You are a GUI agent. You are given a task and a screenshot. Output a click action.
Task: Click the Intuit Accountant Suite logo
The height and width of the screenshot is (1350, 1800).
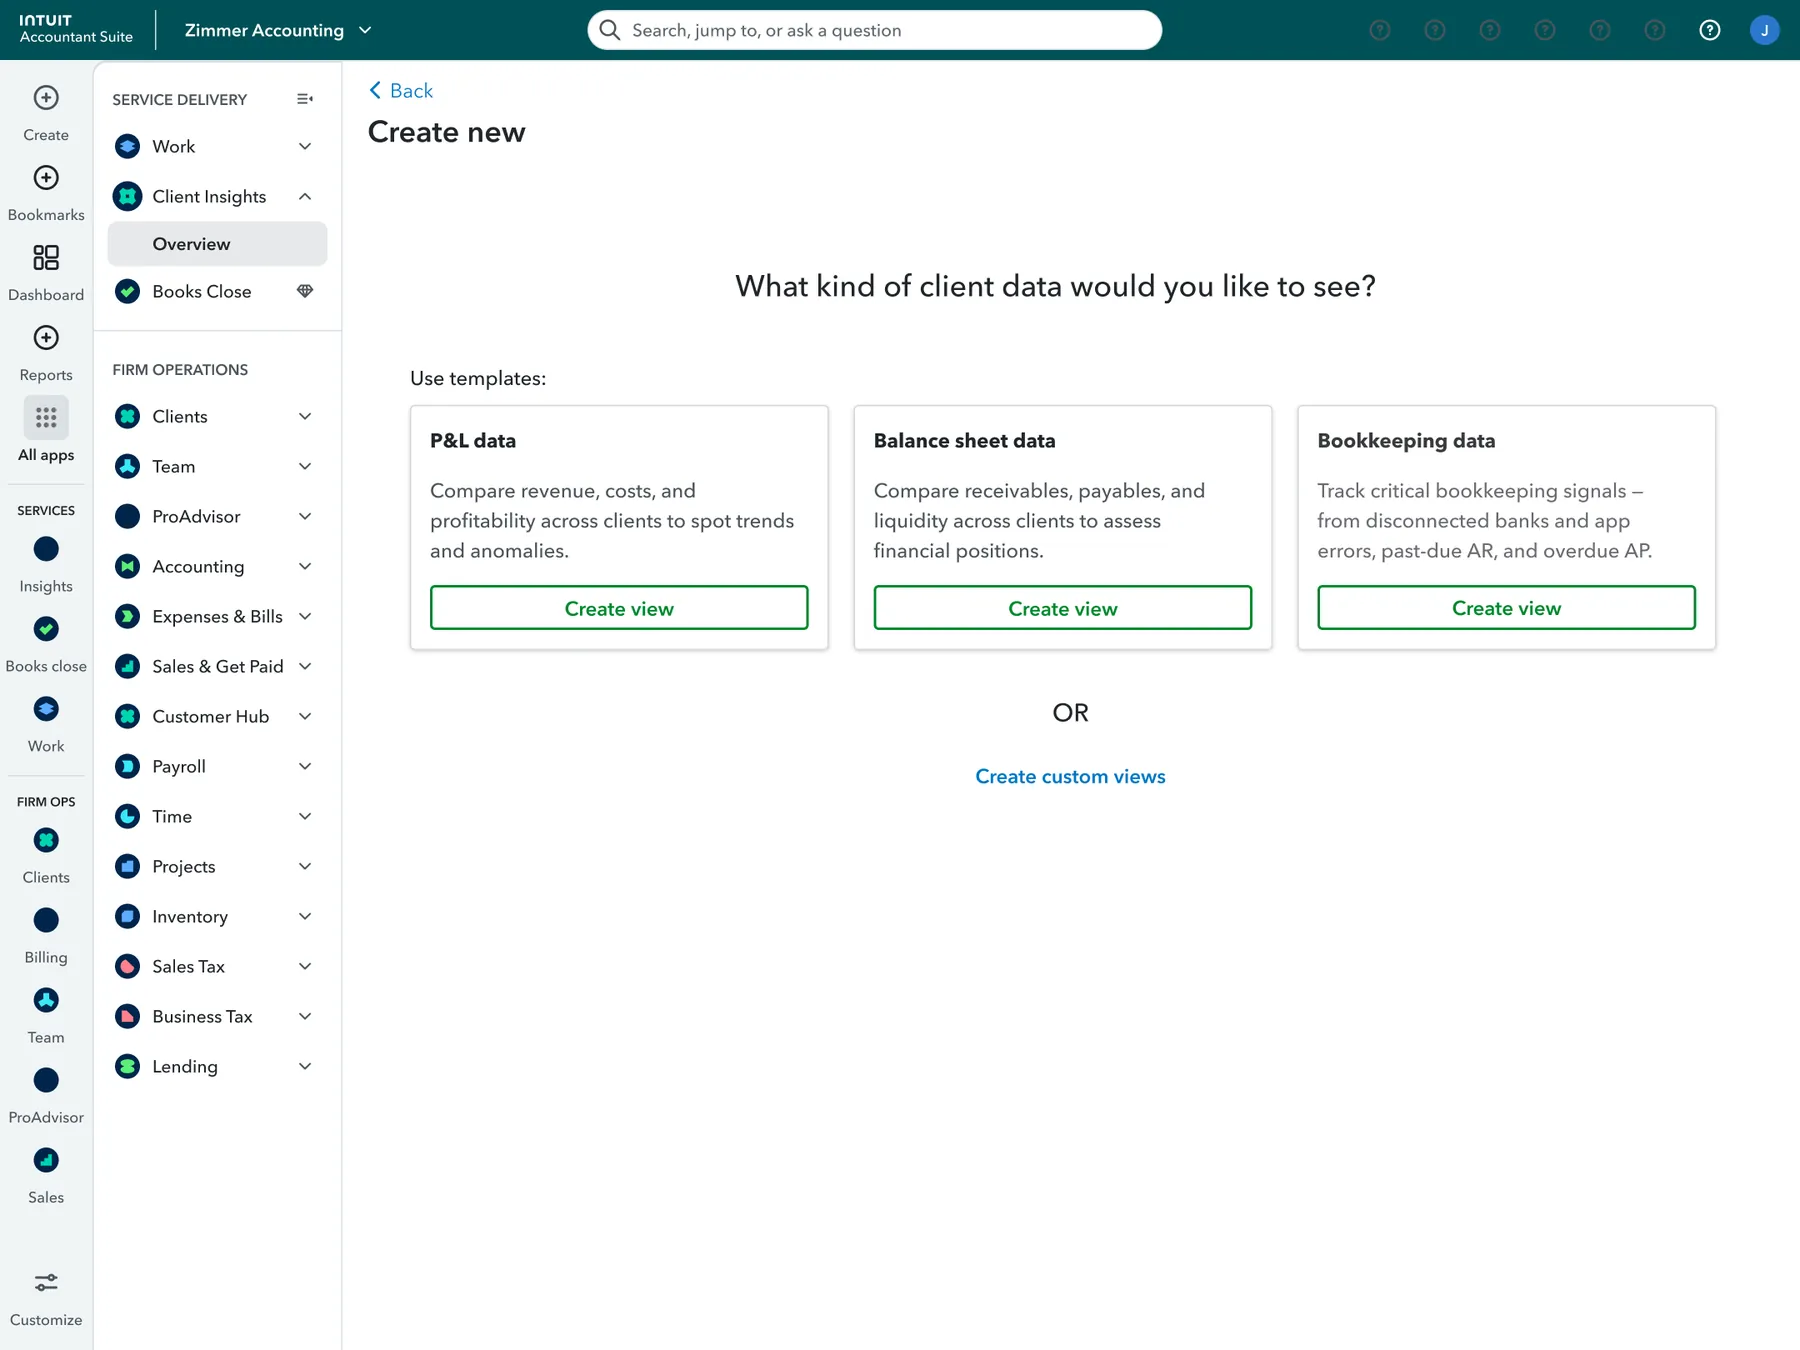pos(76,29)
